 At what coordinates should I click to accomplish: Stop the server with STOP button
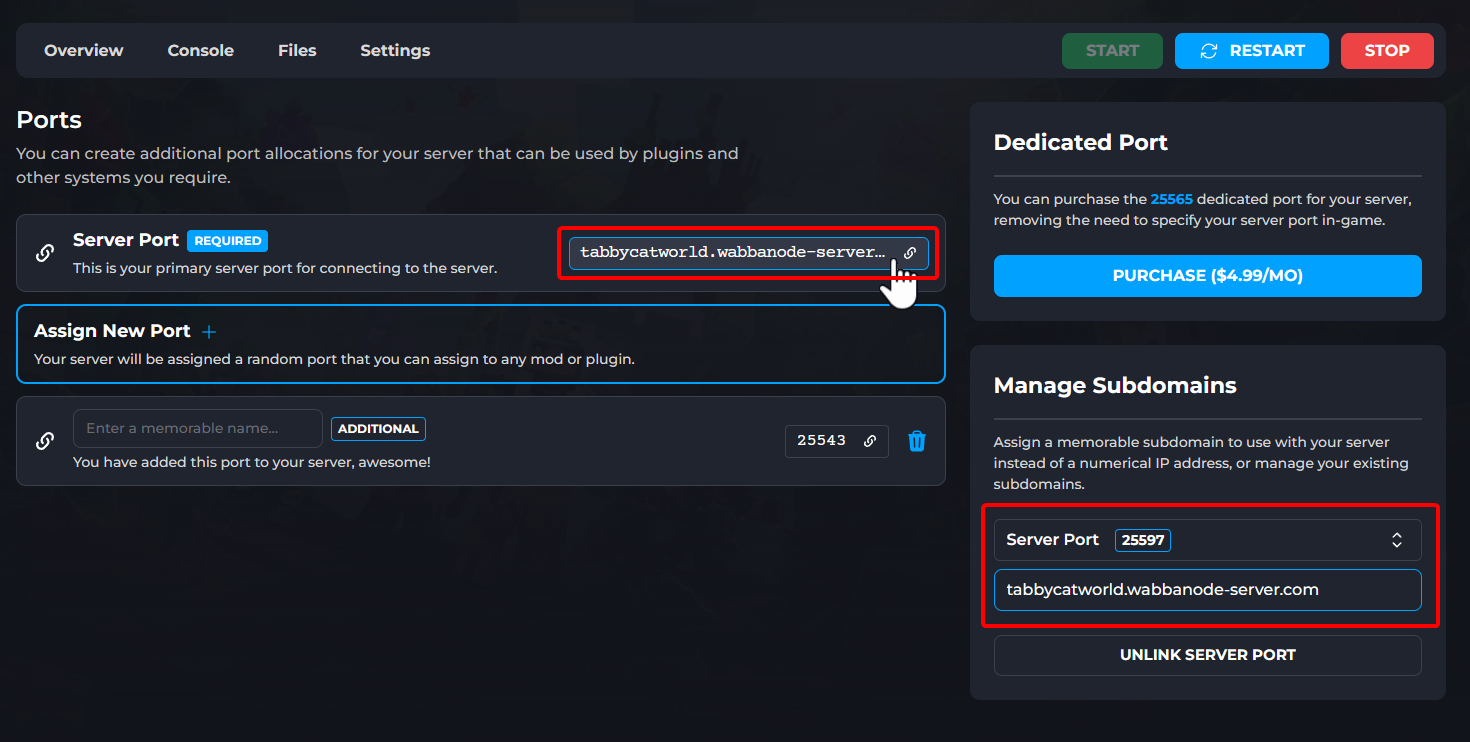point(1387,51)
